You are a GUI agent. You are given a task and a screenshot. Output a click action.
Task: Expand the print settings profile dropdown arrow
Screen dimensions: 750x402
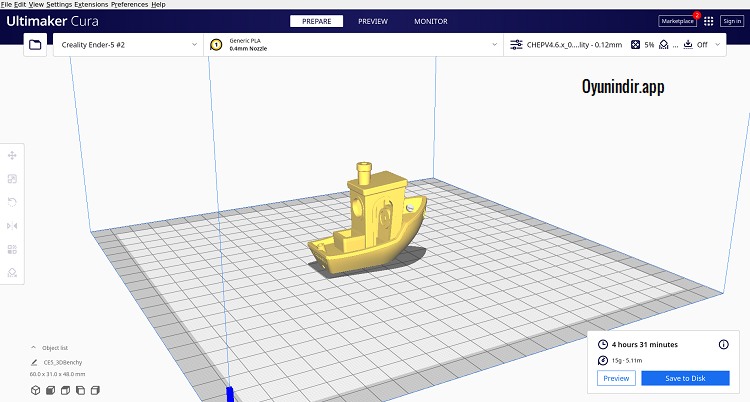coord(717,45)
